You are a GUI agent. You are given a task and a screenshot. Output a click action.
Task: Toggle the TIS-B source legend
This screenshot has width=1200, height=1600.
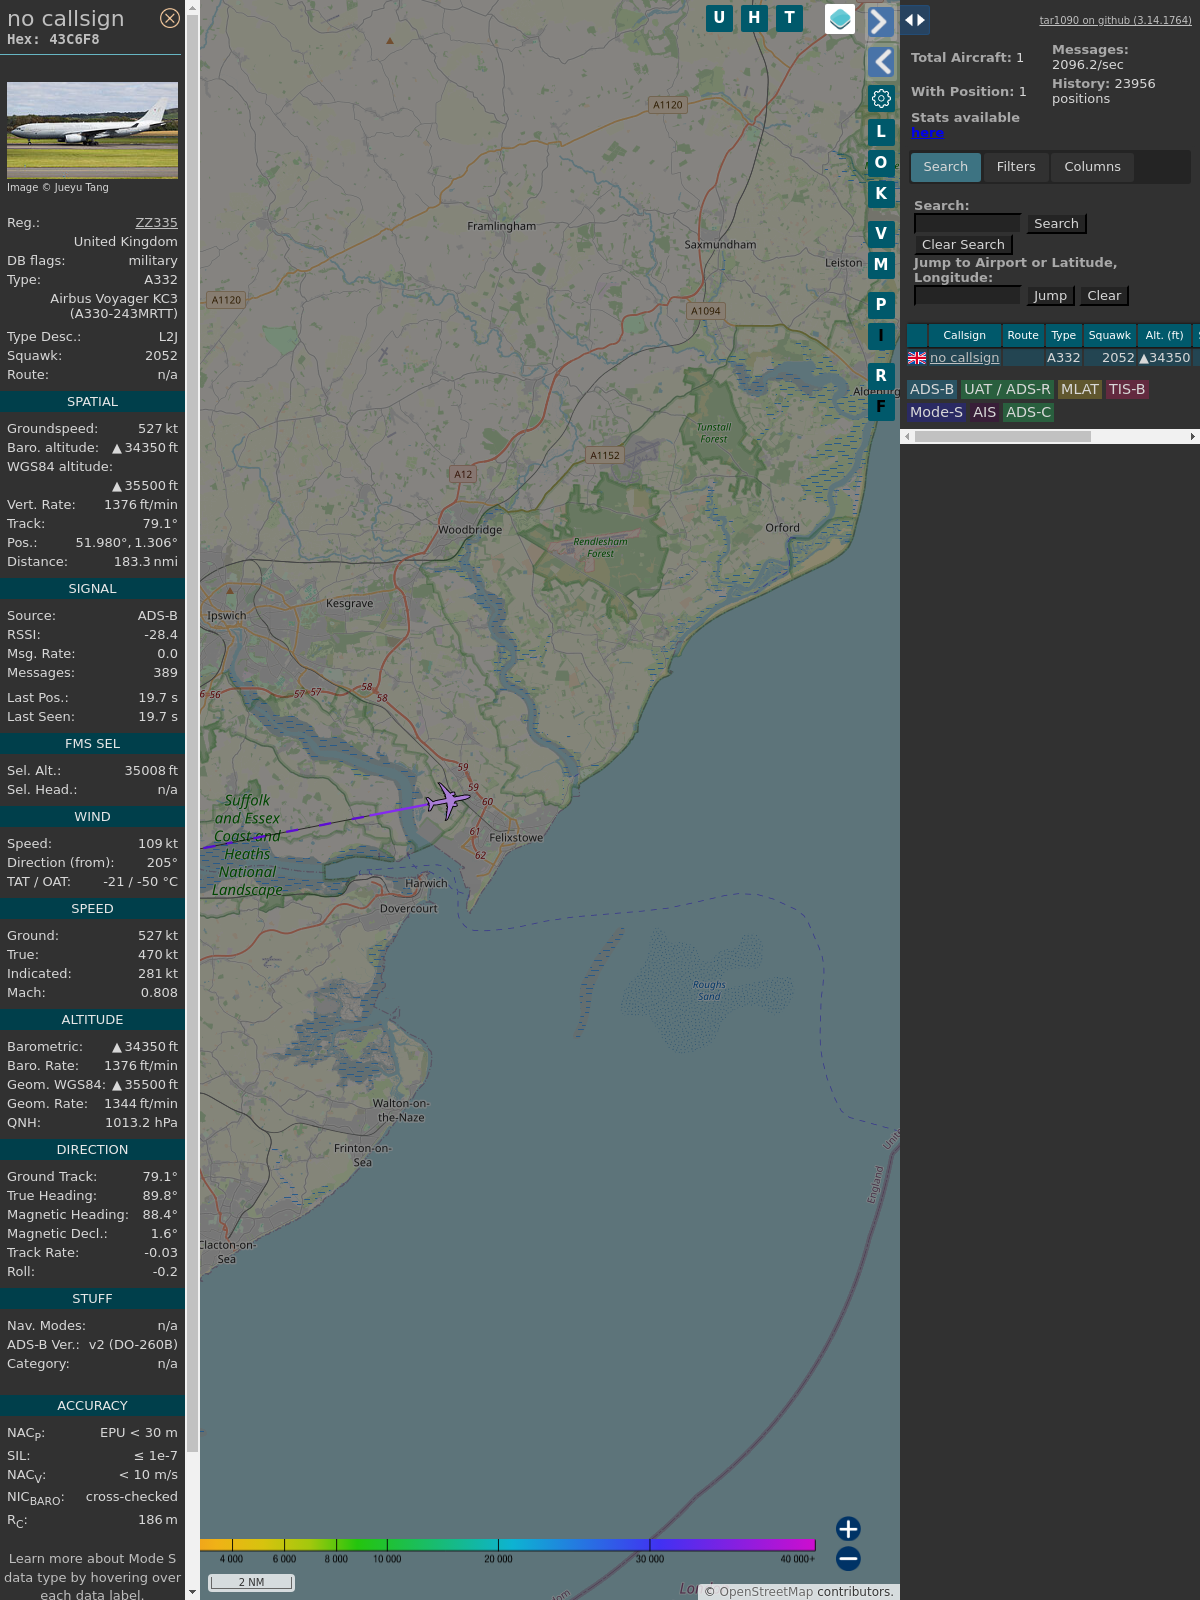click(1127, 390)
